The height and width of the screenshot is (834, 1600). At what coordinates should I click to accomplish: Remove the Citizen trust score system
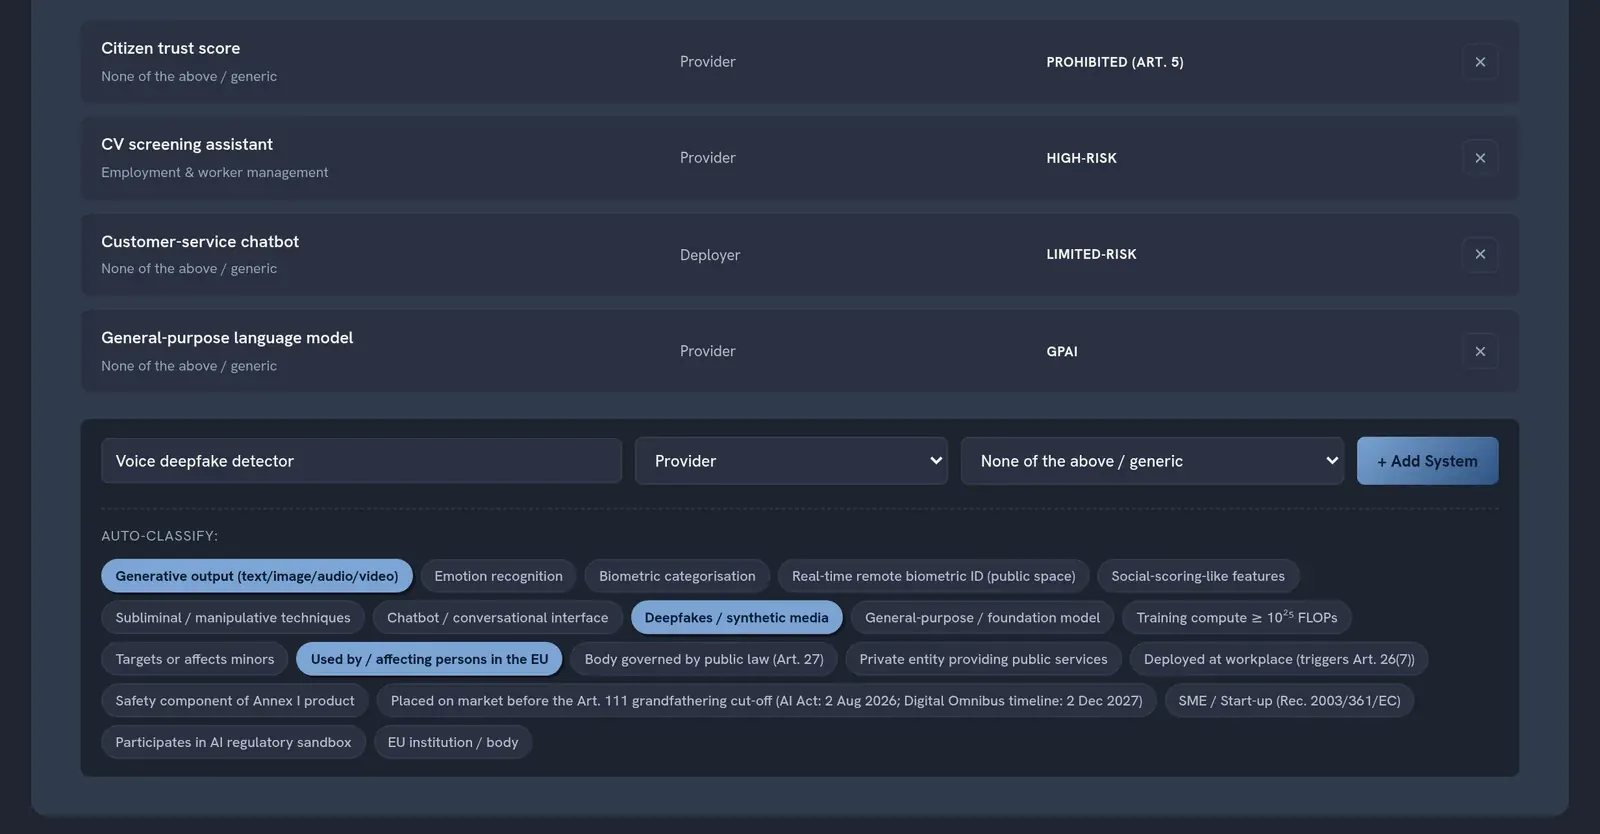(1480, 62)
